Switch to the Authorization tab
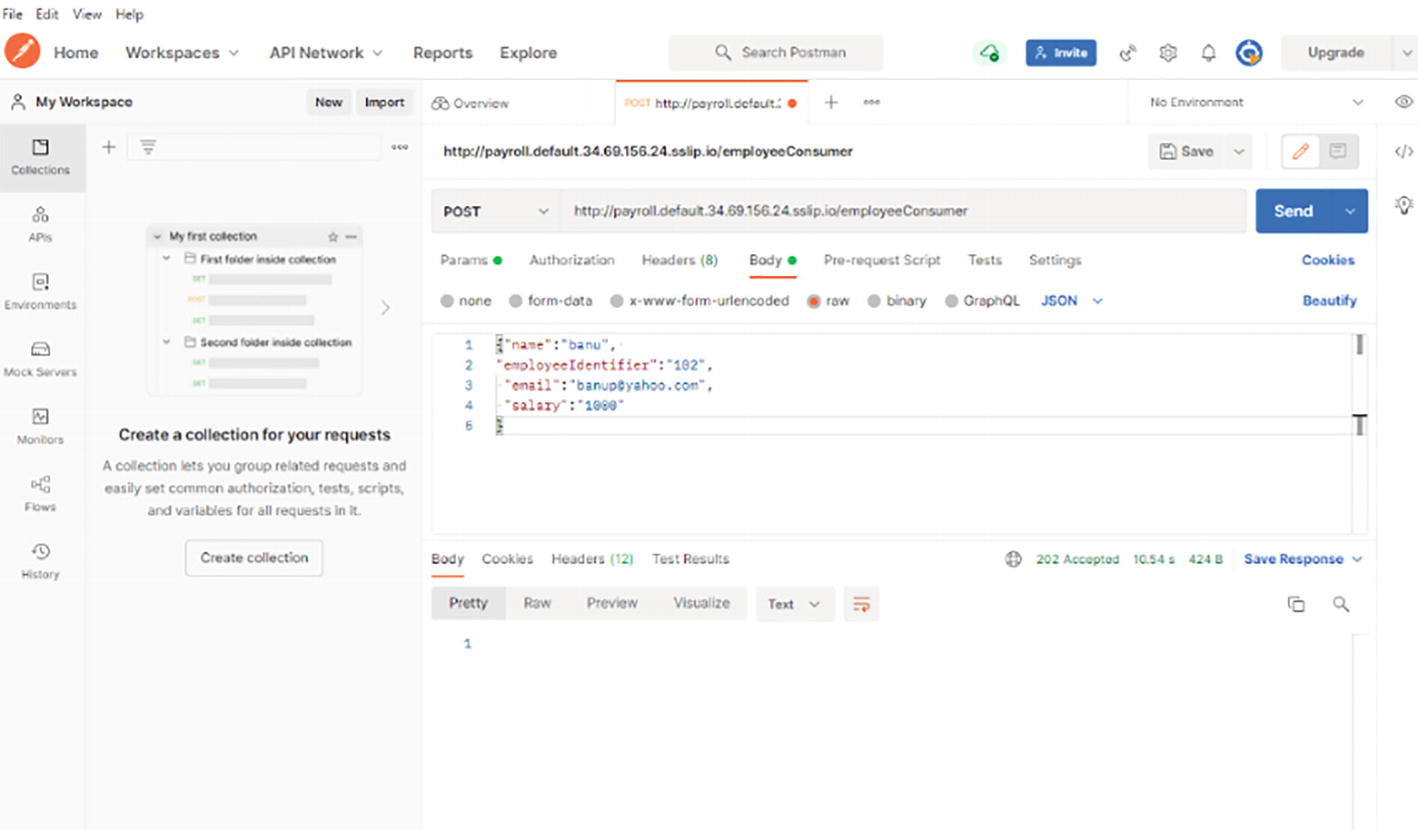 pos(571,260)
